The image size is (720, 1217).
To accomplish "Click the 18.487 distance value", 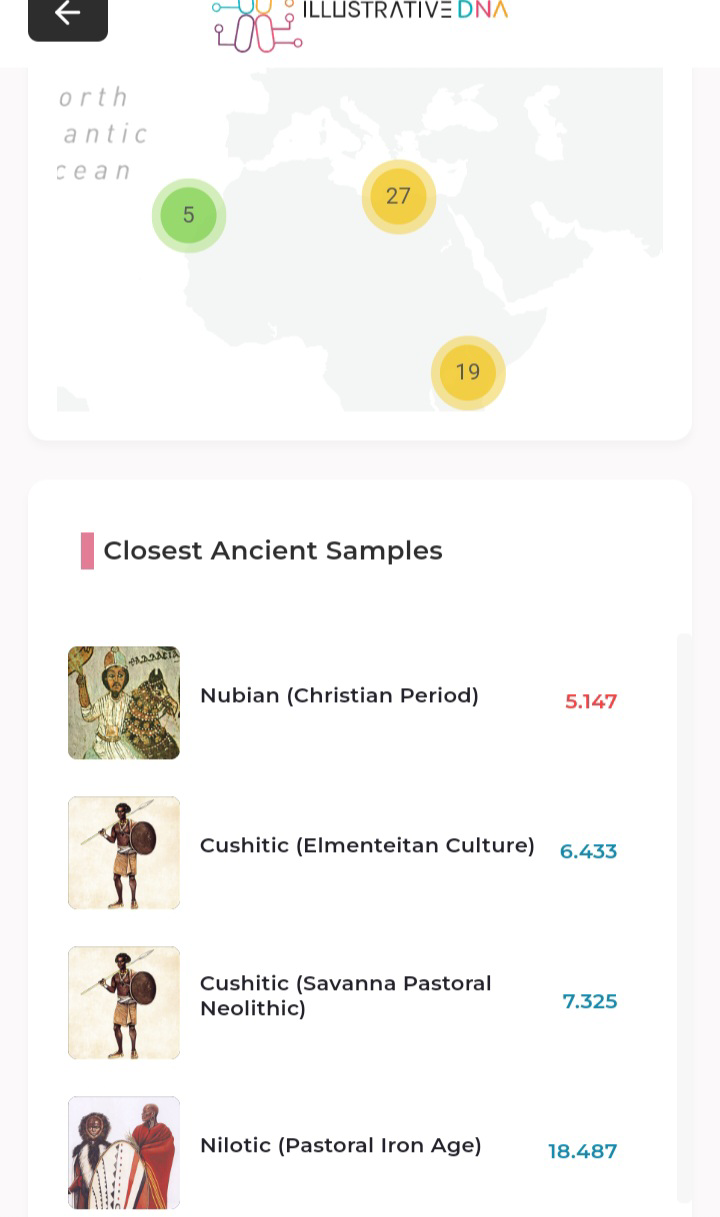I will pos(583,1151).
